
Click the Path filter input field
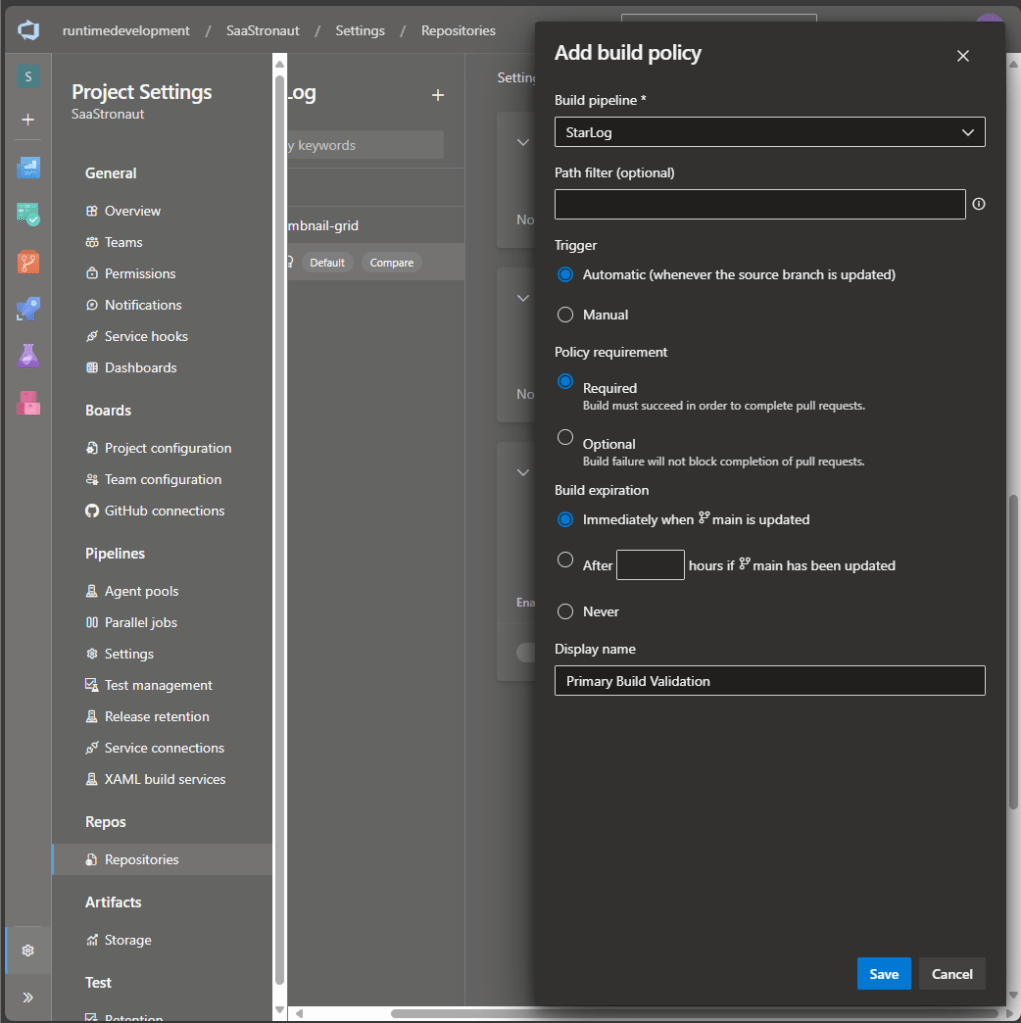coord(759,204)
